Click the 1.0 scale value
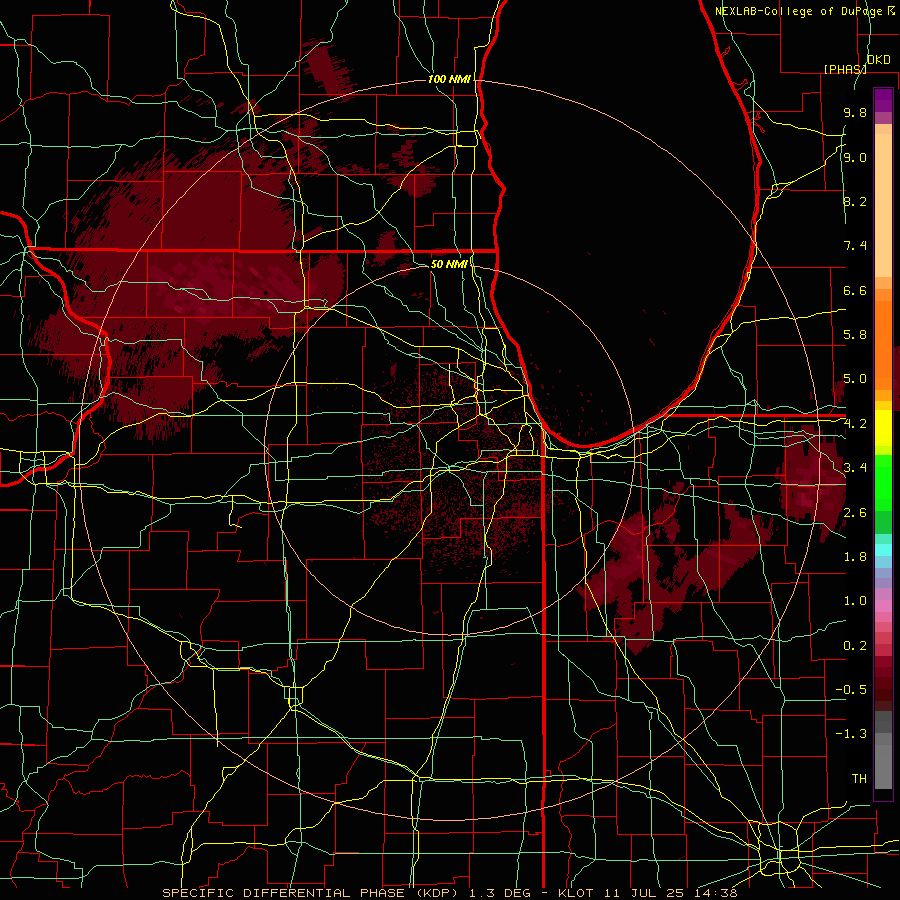 click(855, 601)
